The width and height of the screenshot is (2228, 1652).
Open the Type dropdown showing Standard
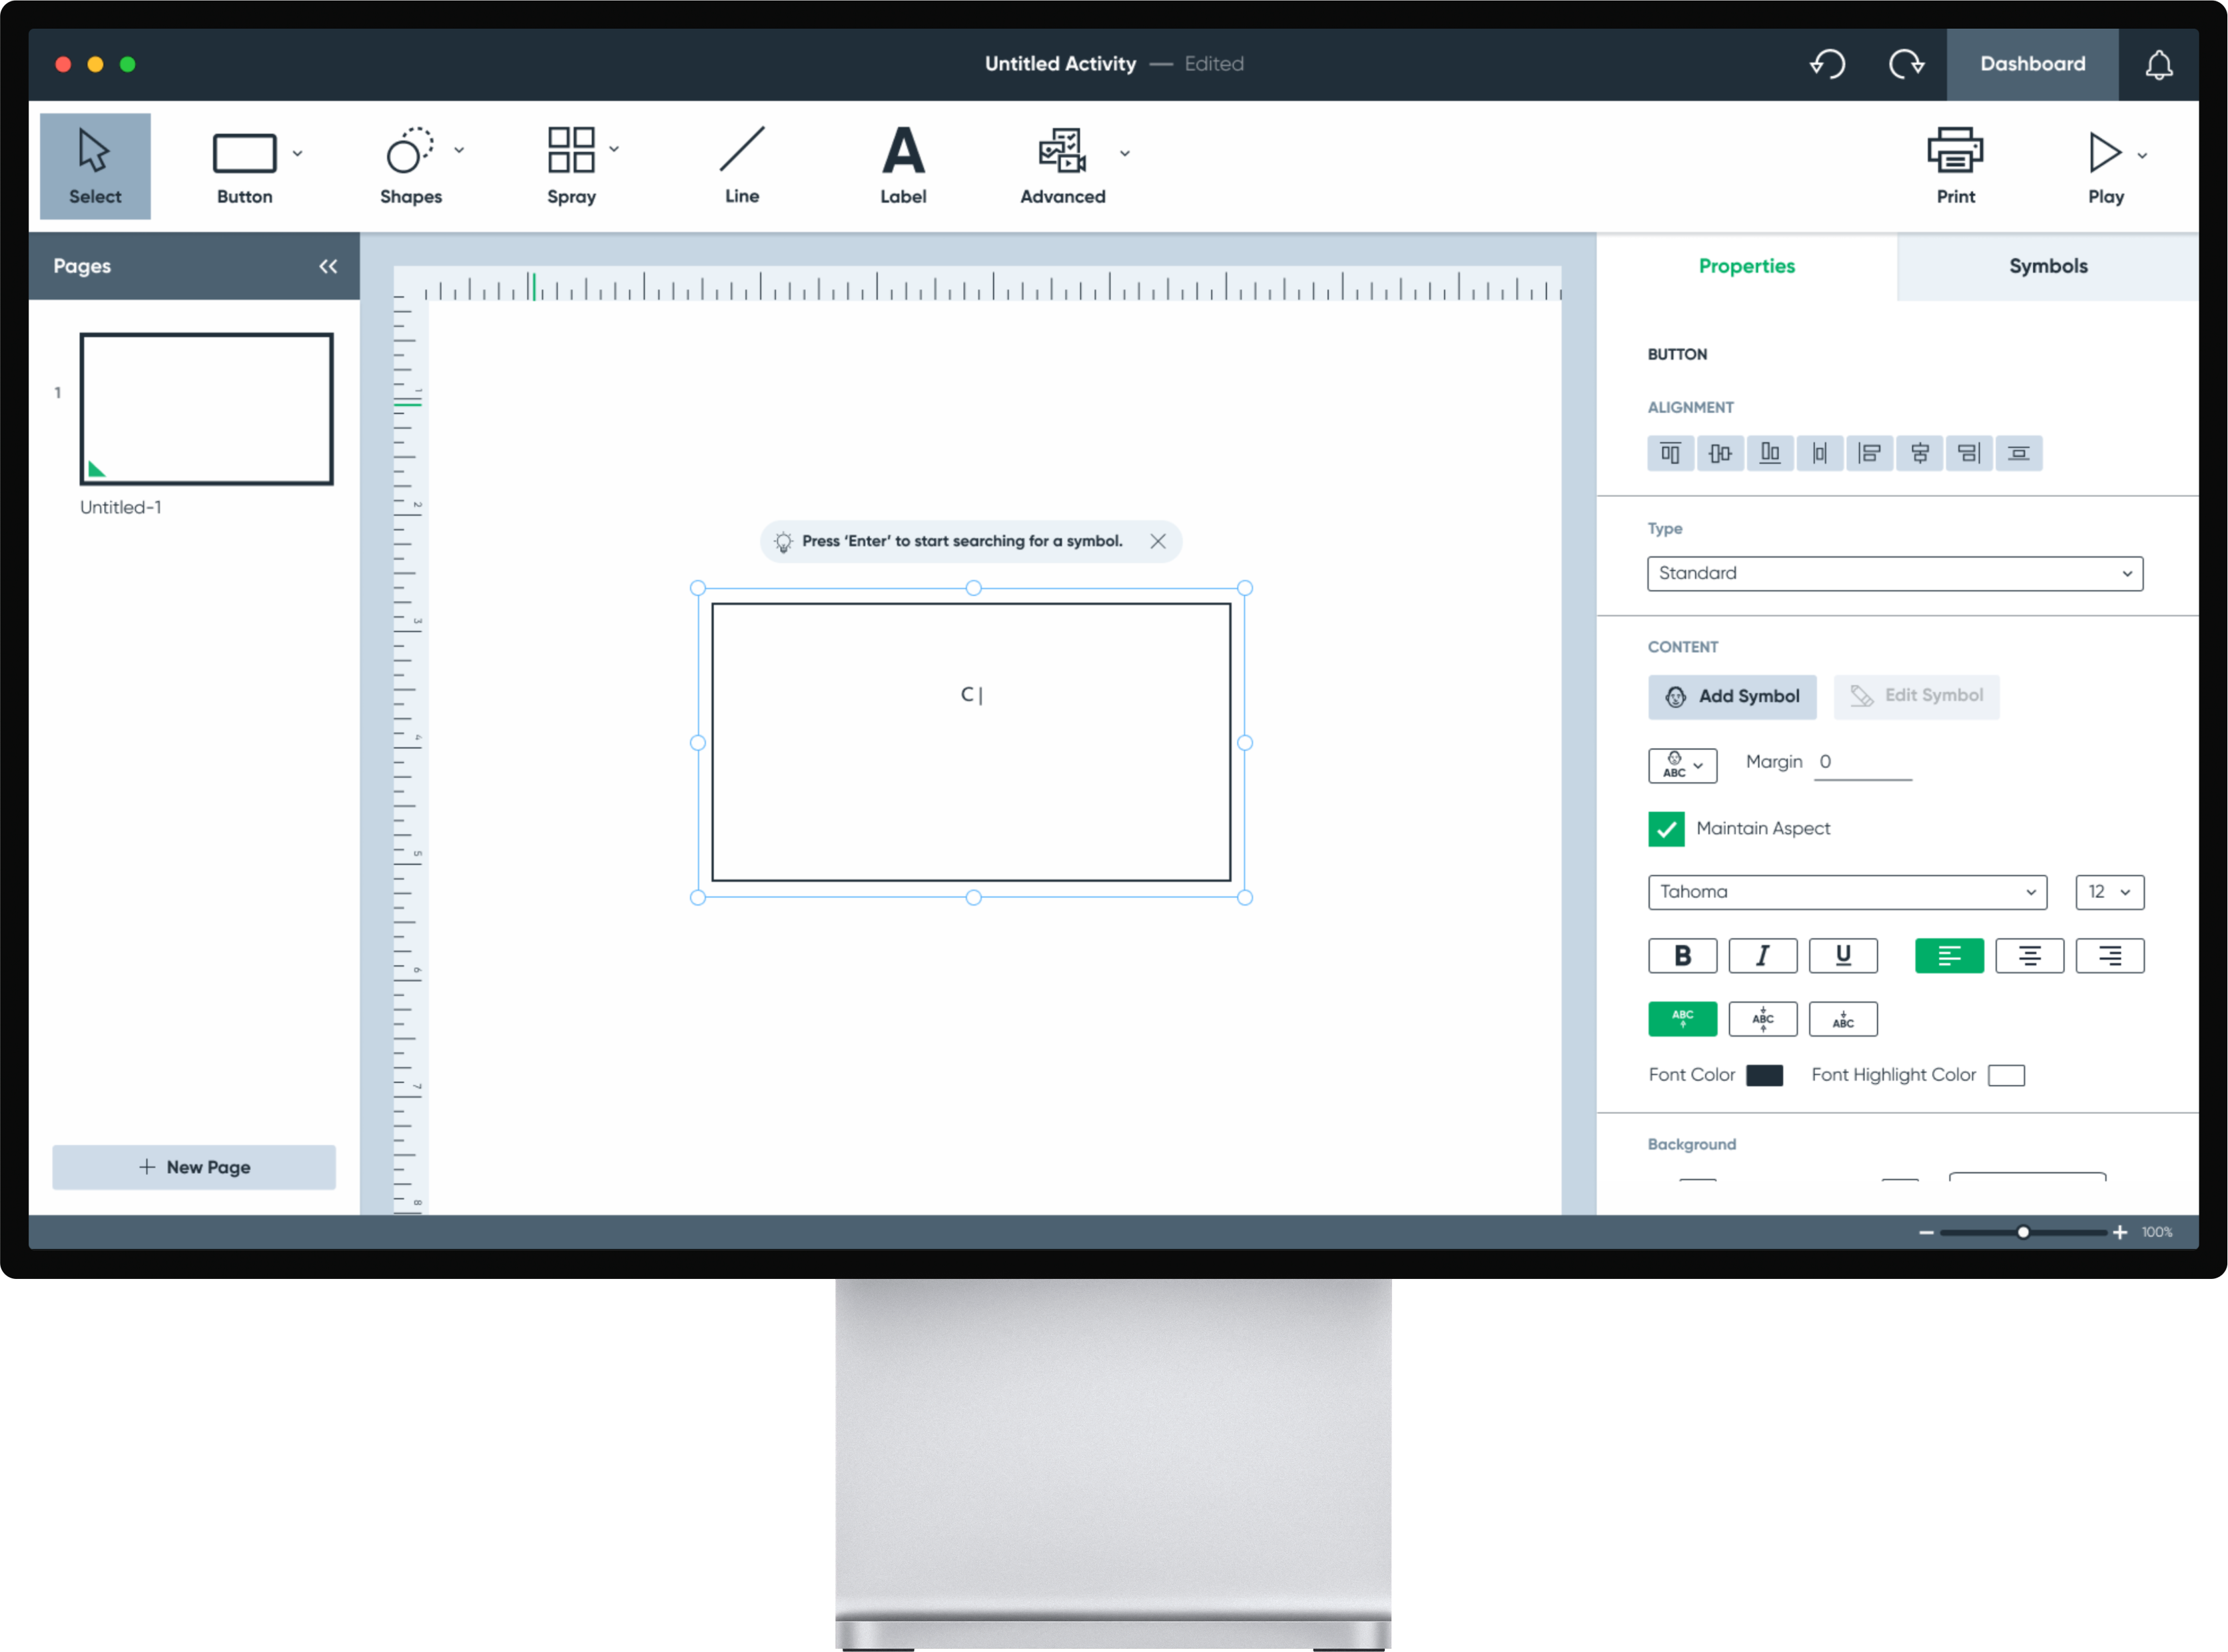click(1895, 574)
